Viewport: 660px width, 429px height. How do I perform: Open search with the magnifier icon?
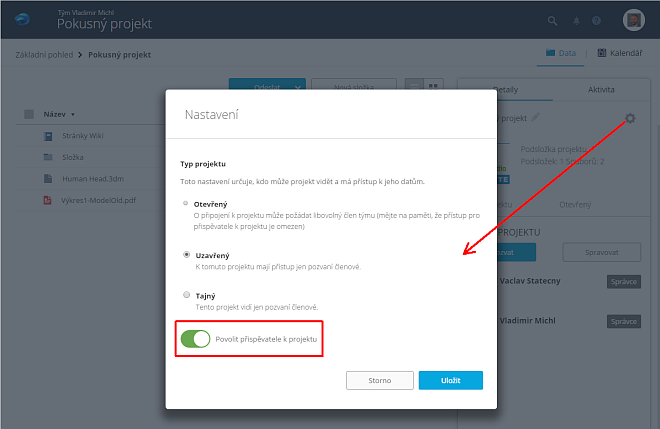552,21
